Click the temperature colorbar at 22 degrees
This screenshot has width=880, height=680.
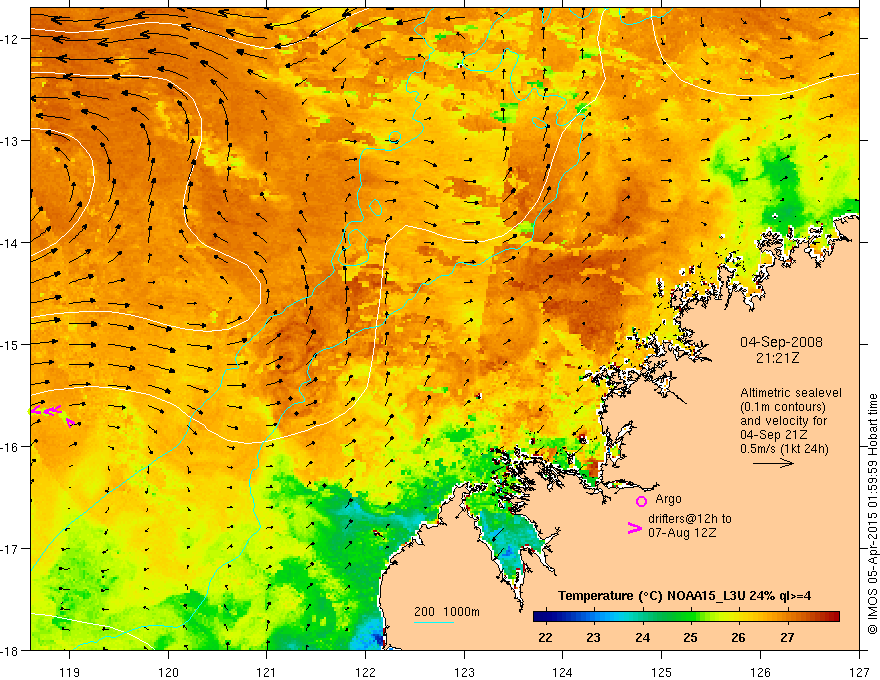pyautogui.click(x=545, y=617)
